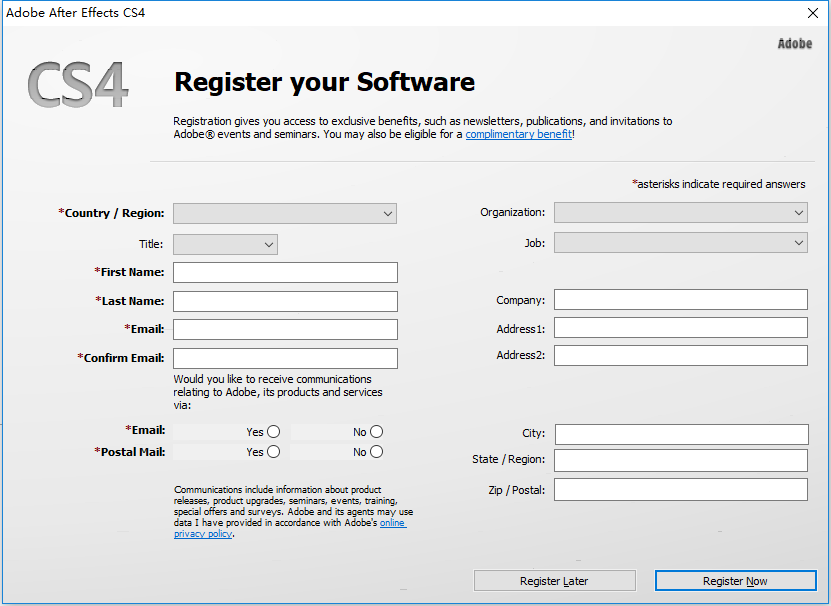831x606 pixels.
Task: Click the State / Region input field
Action: 680,460
